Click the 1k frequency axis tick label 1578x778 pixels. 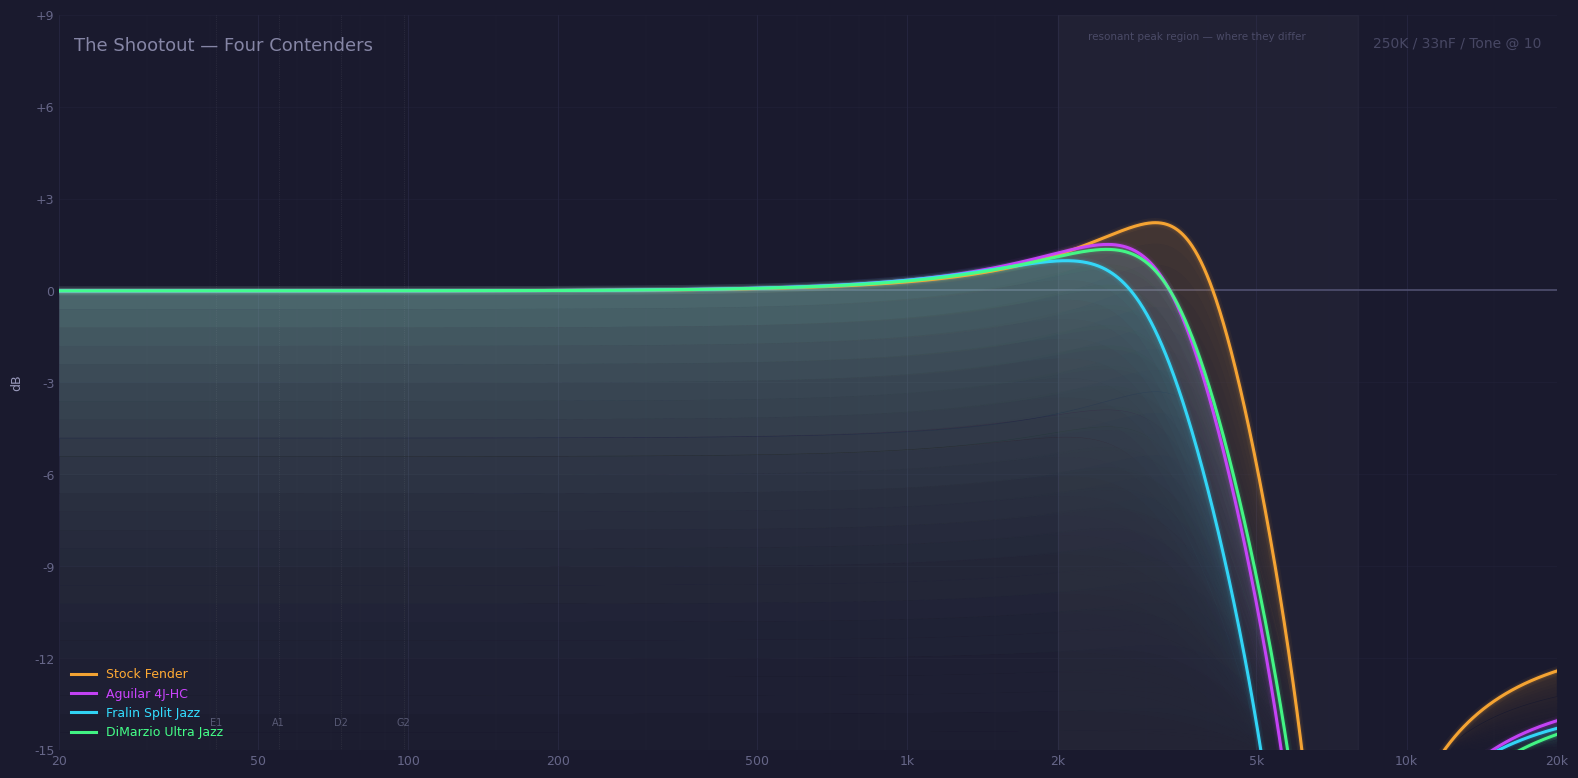[x=907, y=762]
